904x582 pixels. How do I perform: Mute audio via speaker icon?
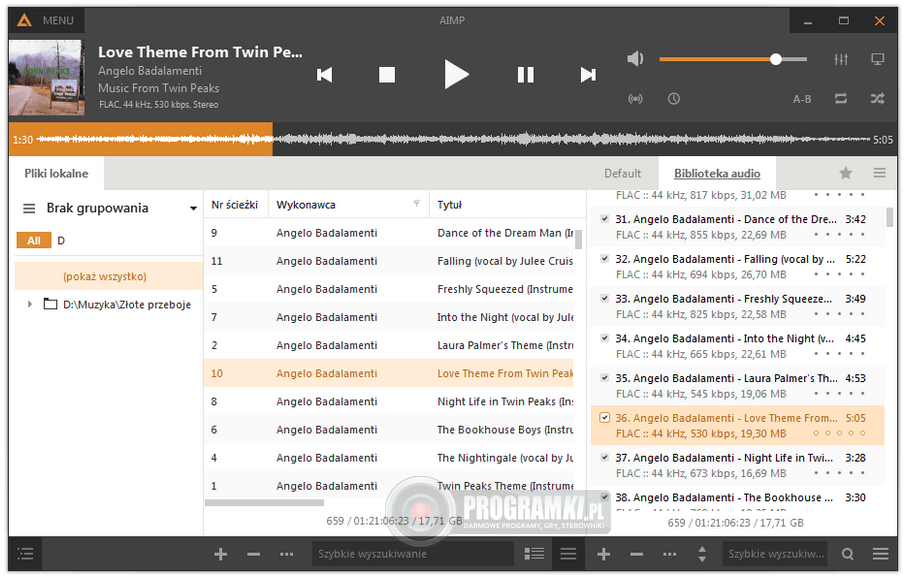(x=635, y=59)
